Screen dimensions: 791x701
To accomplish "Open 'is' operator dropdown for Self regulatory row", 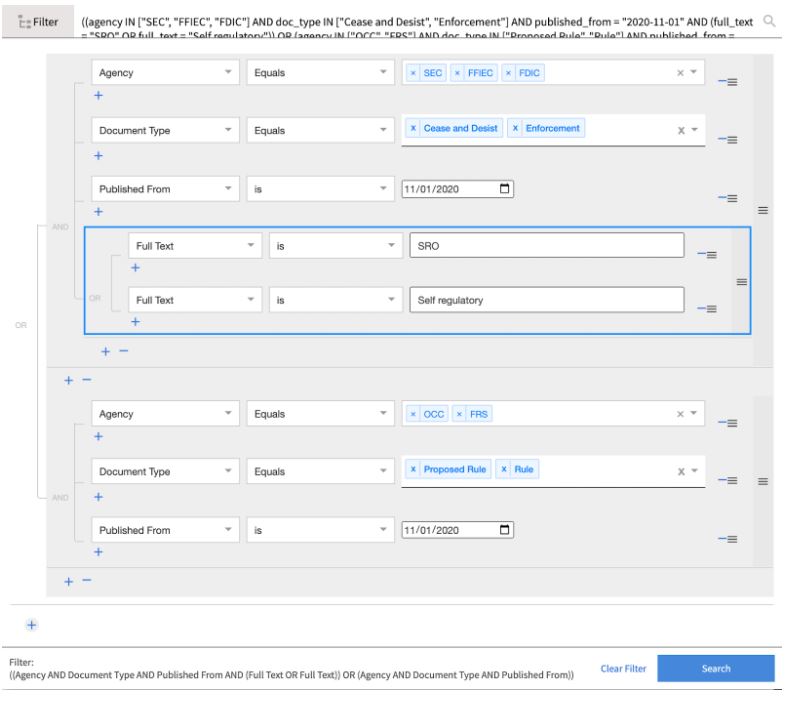I will click(x=336, y=300).
